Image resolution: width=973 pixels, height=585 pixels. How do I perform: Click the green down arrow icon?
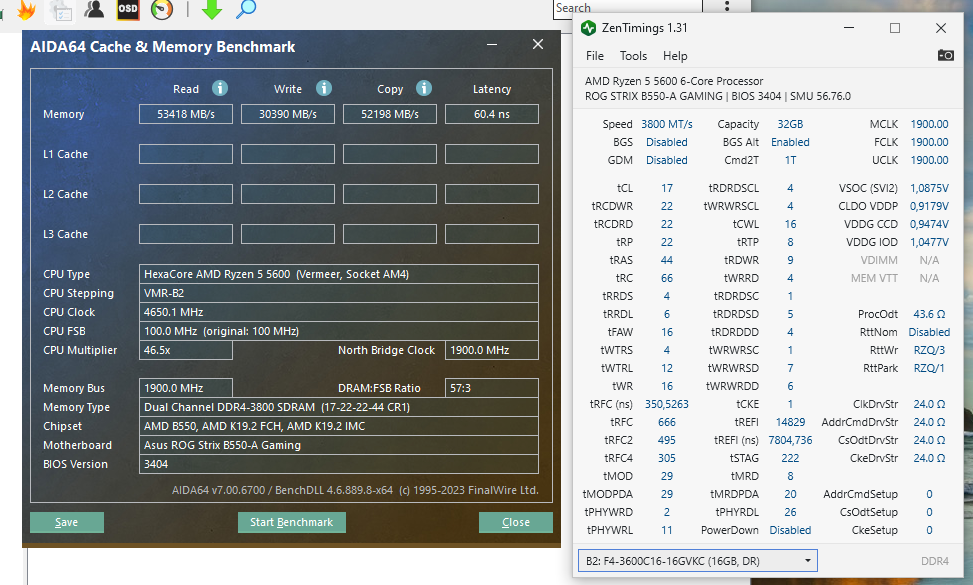click(x=212, y=9)
